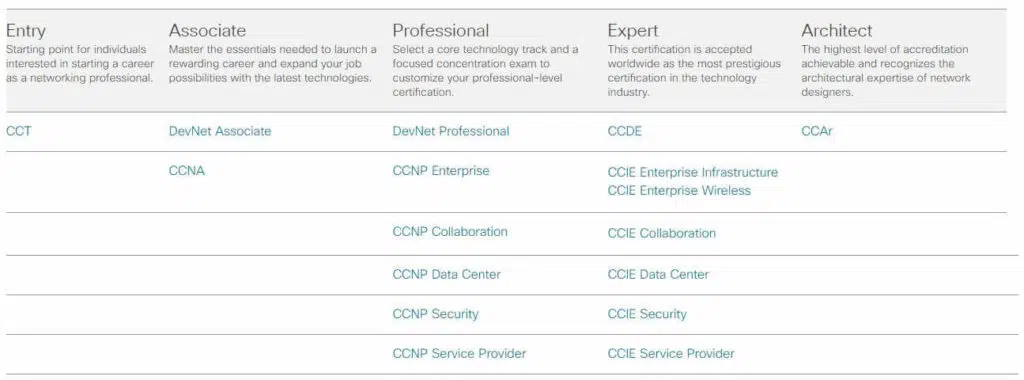Open CCNP Data Center link
This screenshot has height=380, width=1024.
click(x=447, y=275)
